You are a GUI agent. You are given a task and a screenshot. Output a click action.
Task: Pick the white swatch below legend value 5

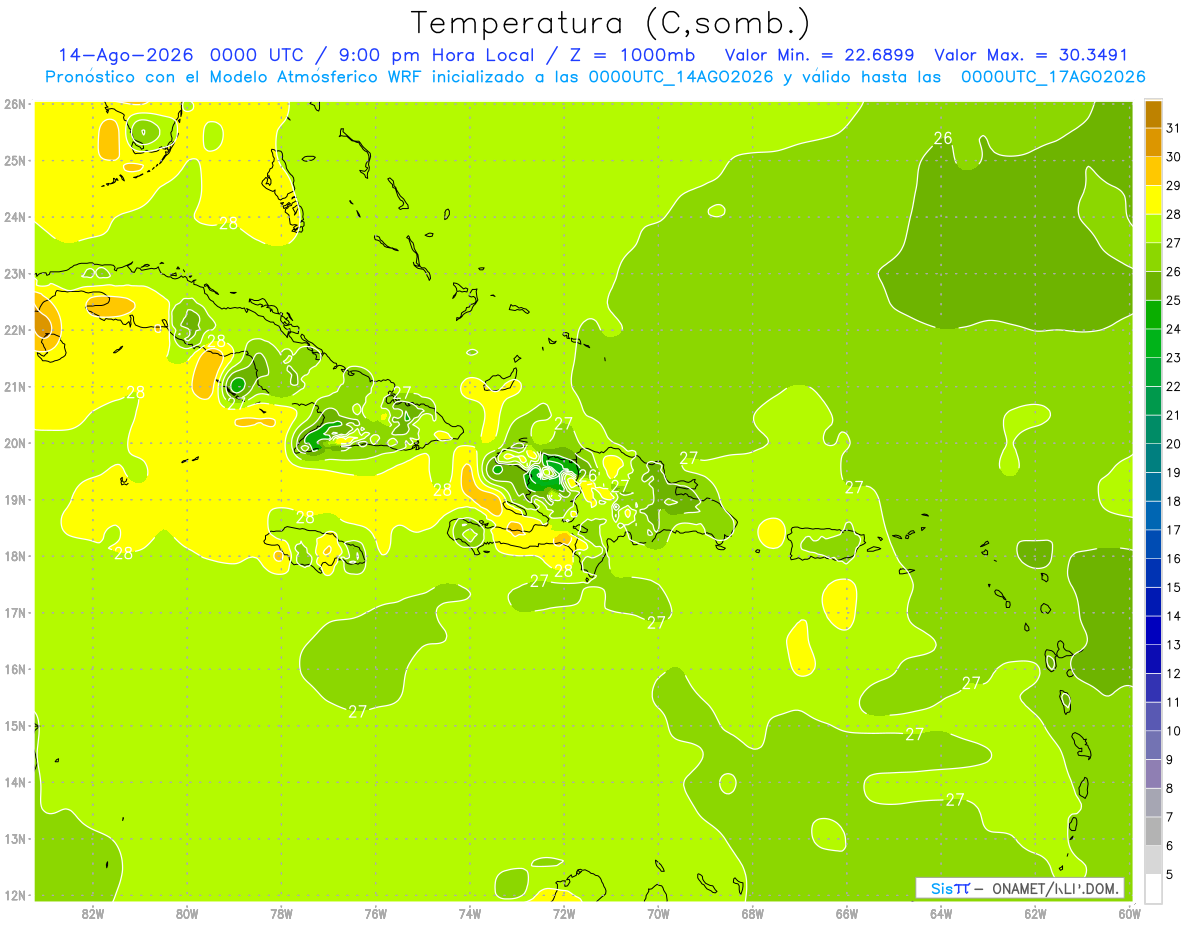pos(1153,887)
